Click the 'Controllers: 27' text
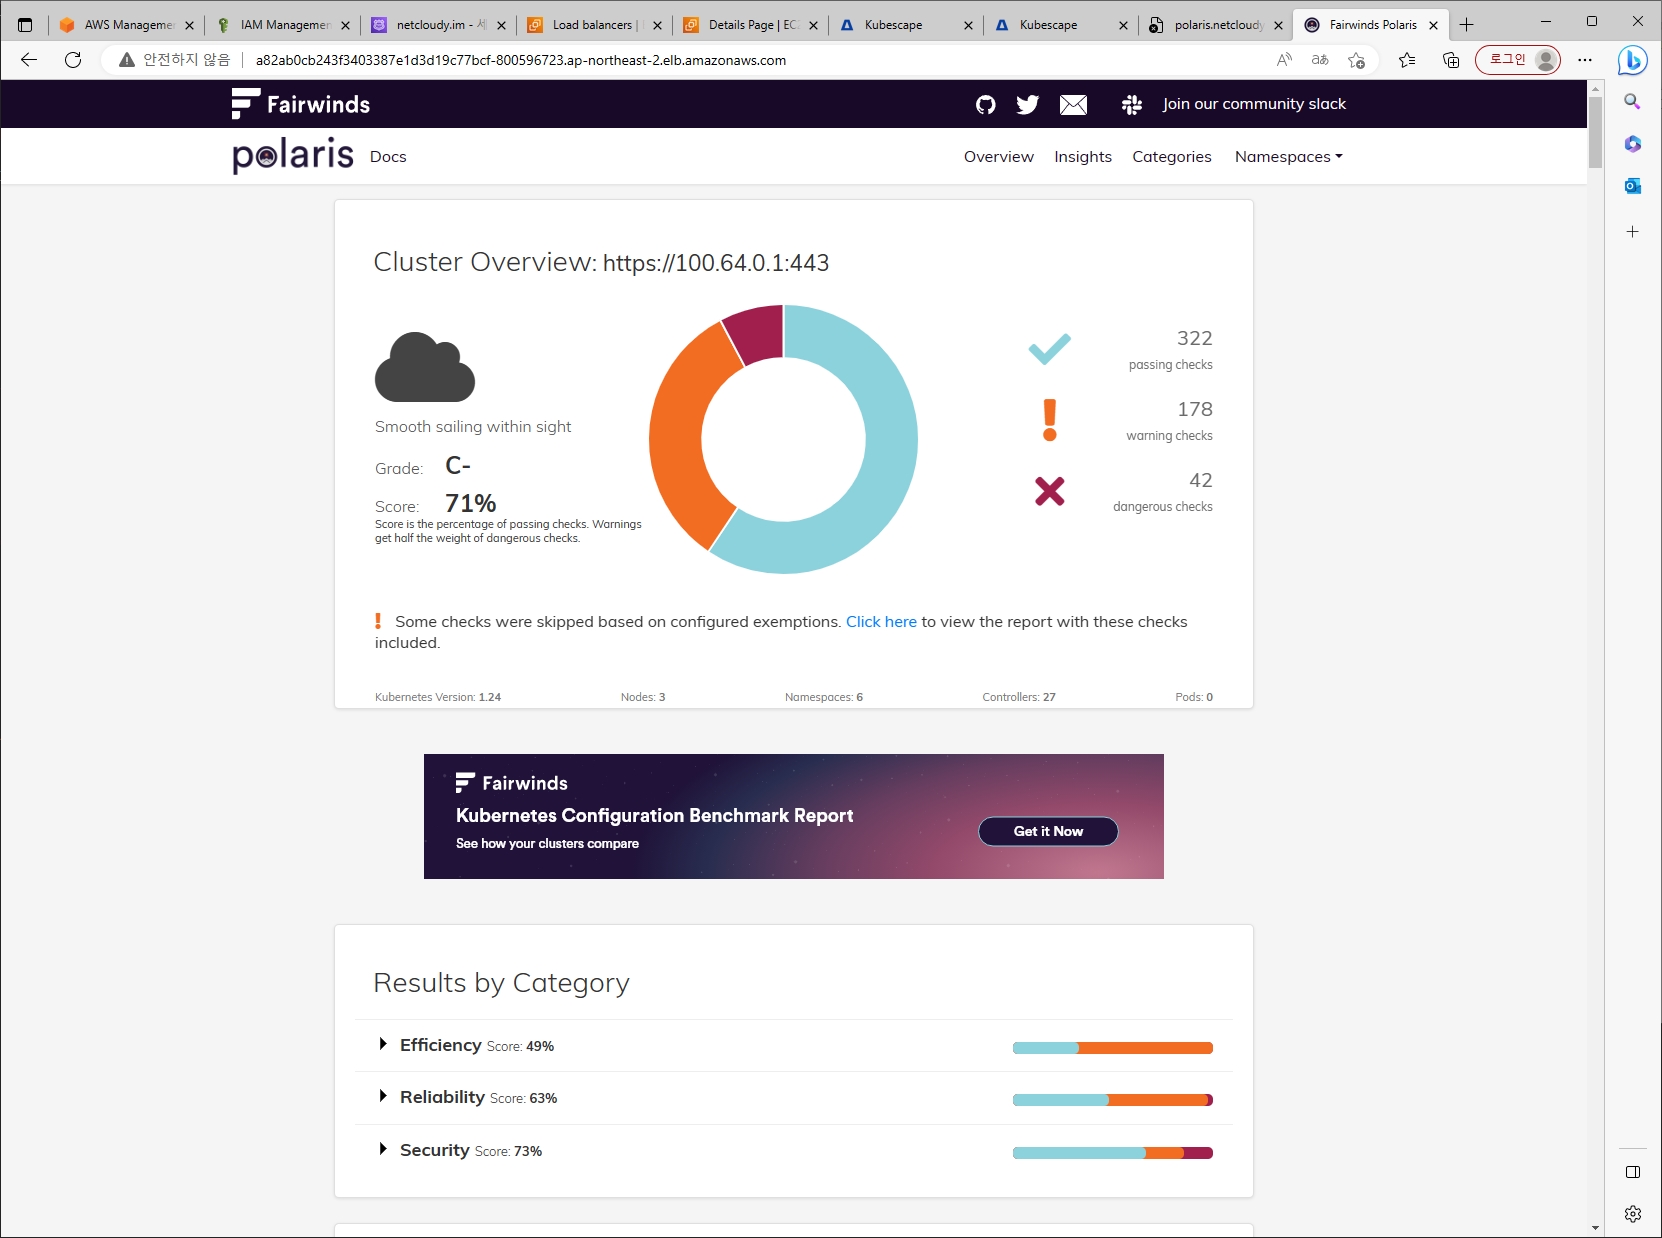 pos(1018,697)
